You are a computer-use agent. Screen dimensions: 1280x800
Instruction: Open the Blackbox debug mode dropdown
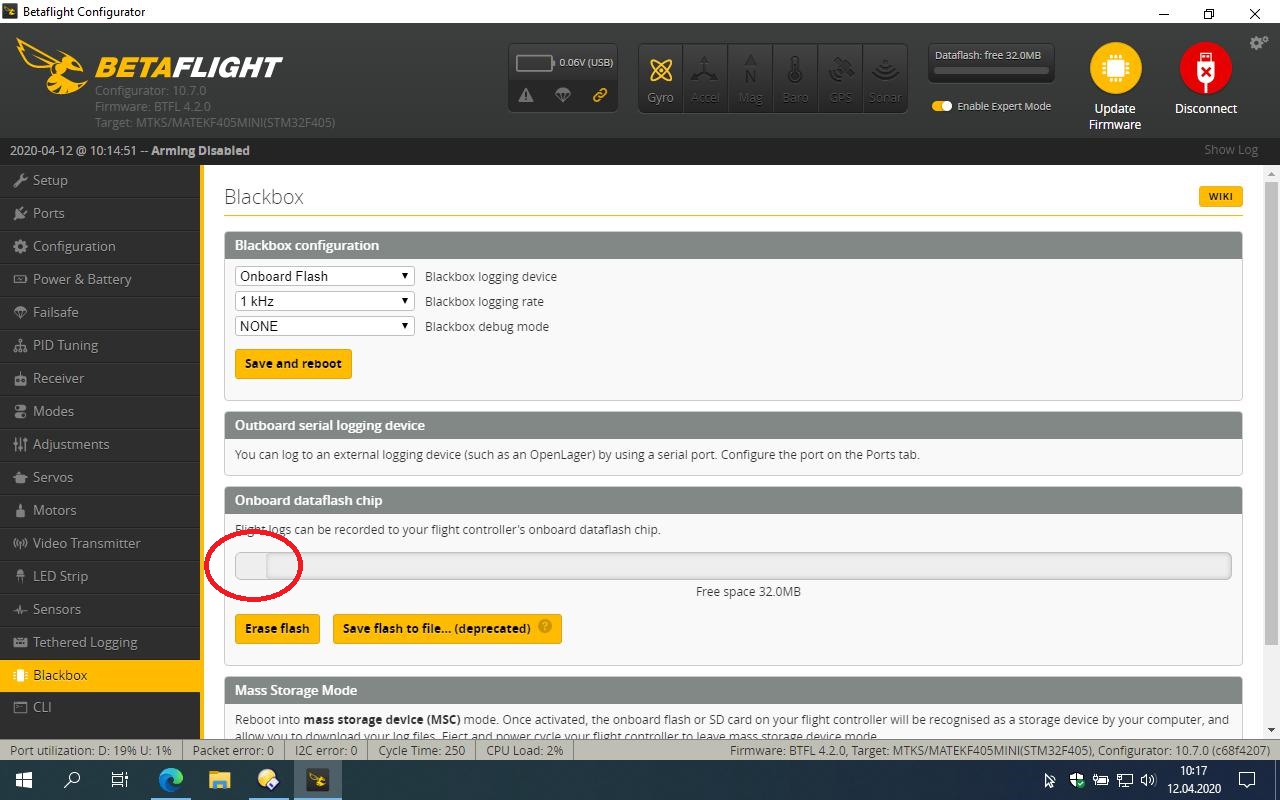tap(323, 325)
